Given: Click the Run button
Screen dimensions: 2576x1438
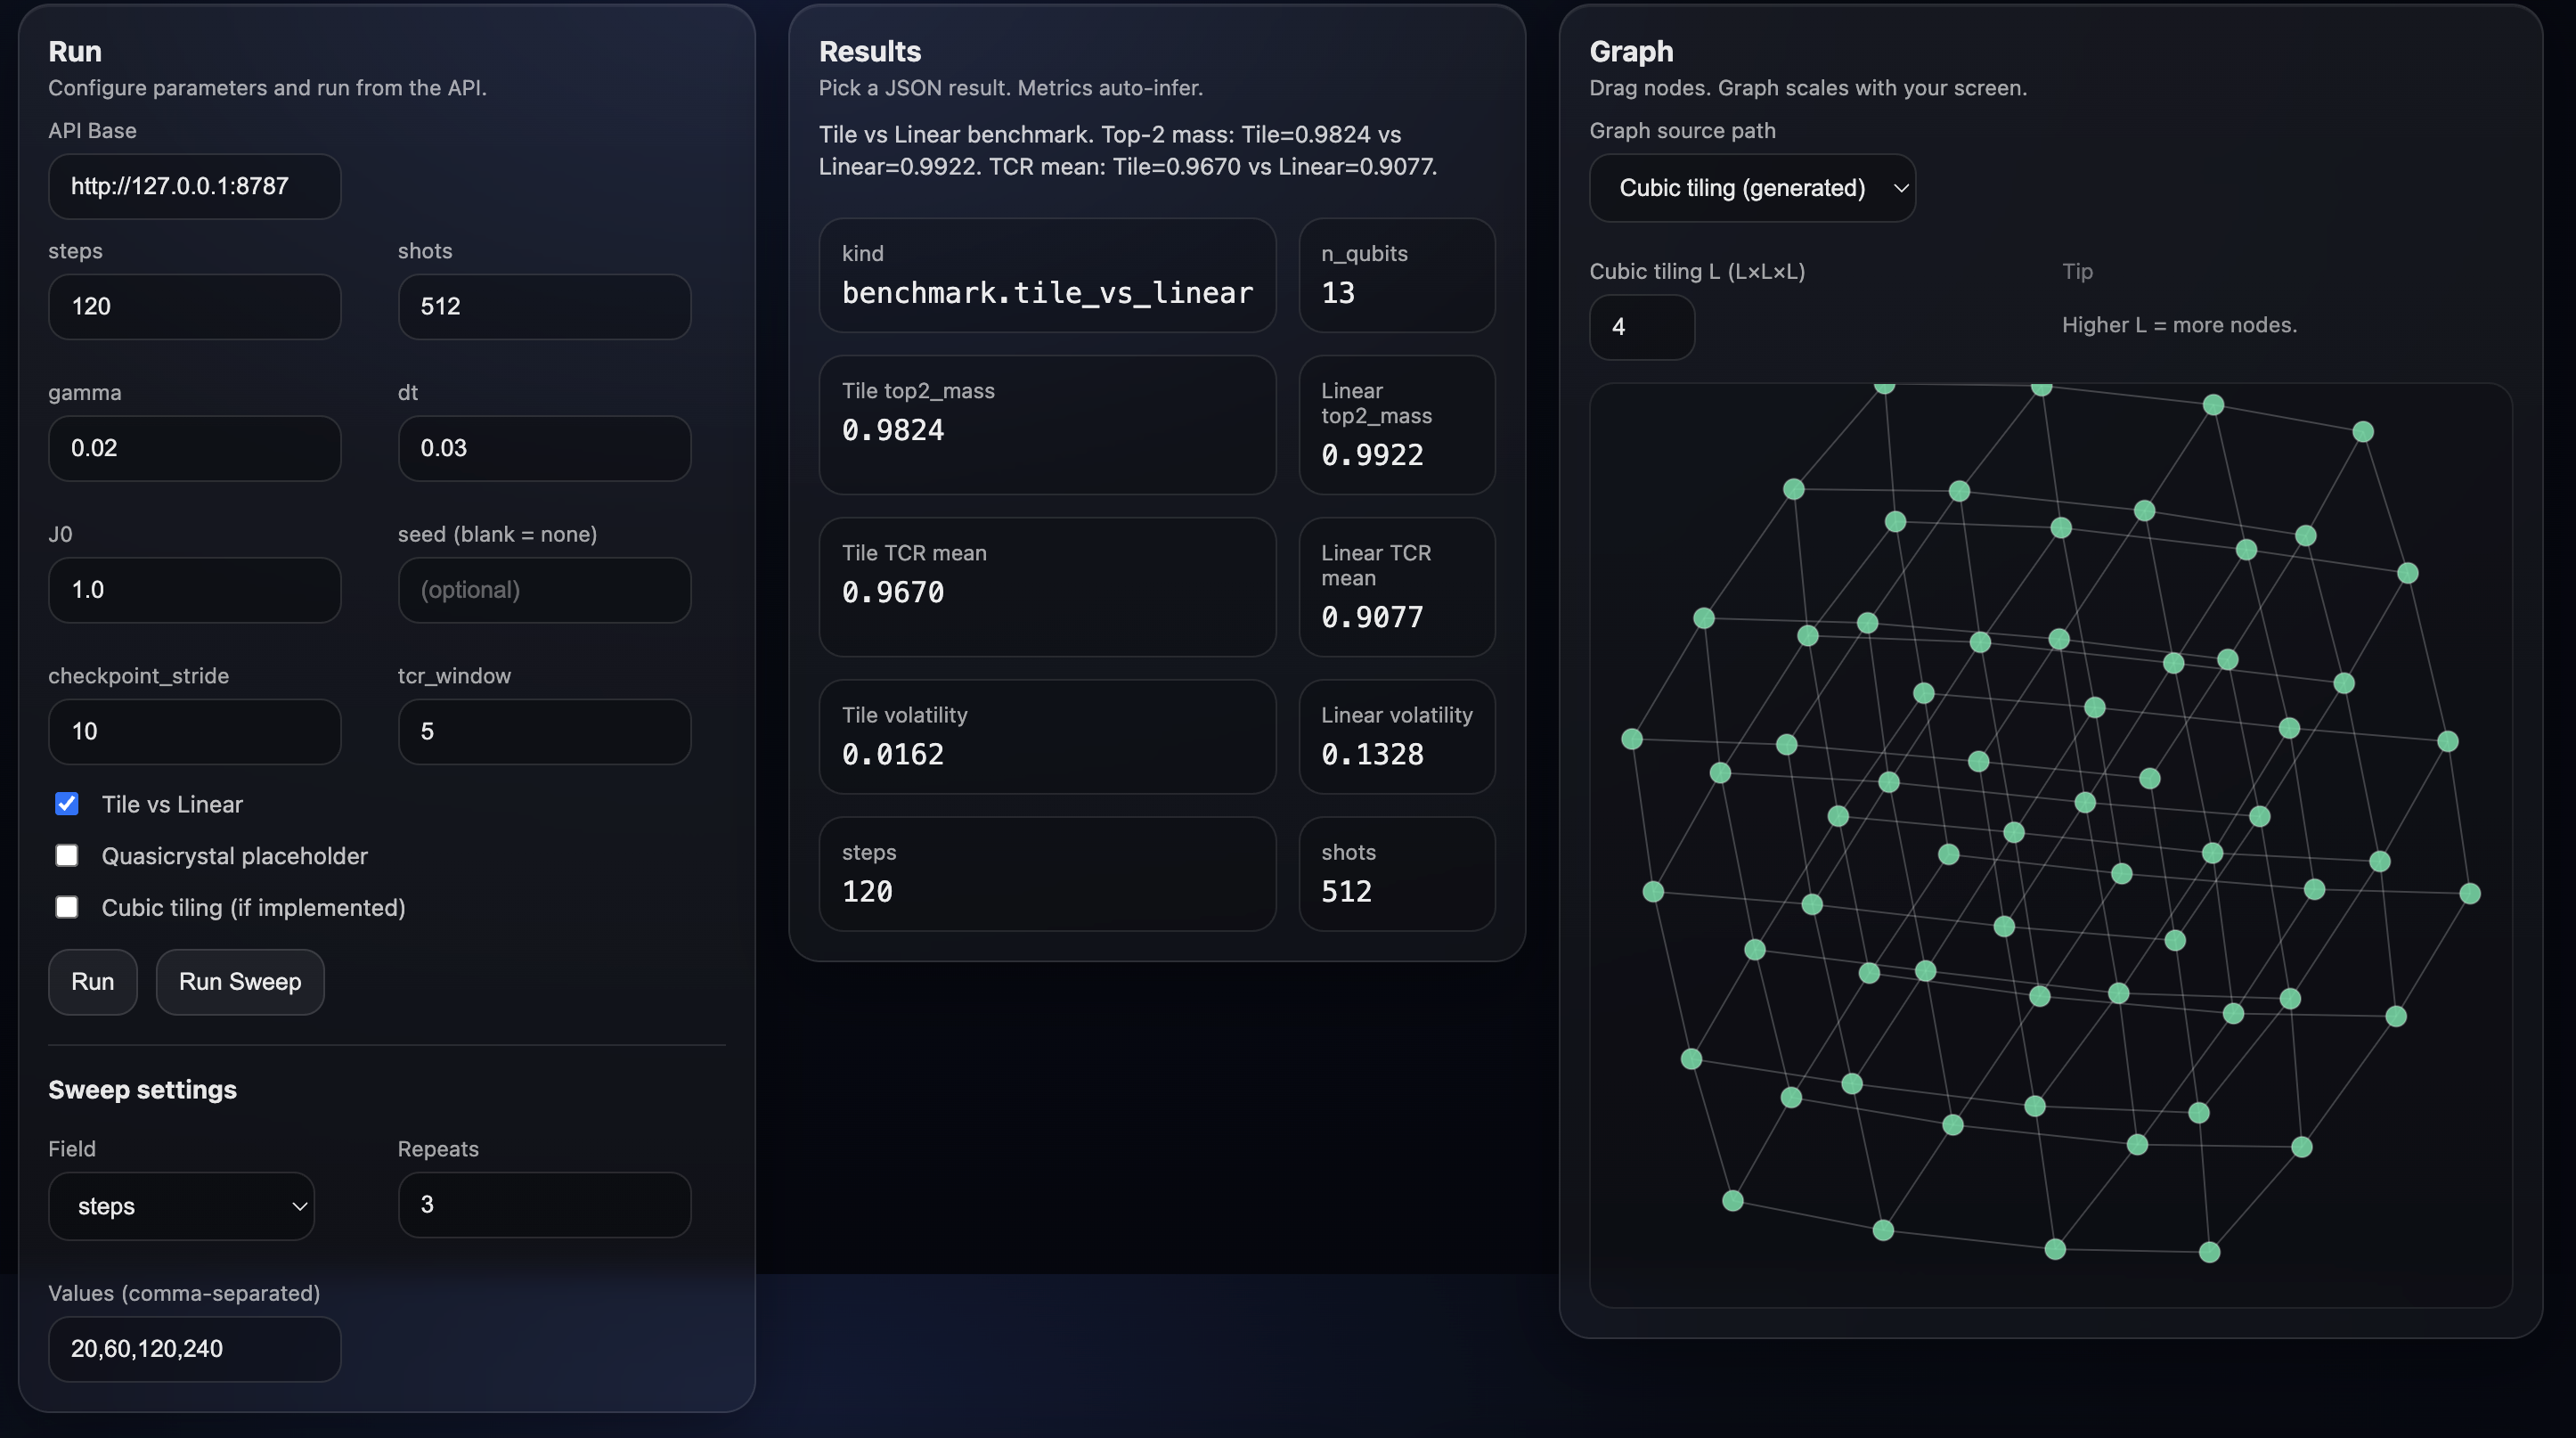Looking at the screenshot, I should click(x=92, y=981).
